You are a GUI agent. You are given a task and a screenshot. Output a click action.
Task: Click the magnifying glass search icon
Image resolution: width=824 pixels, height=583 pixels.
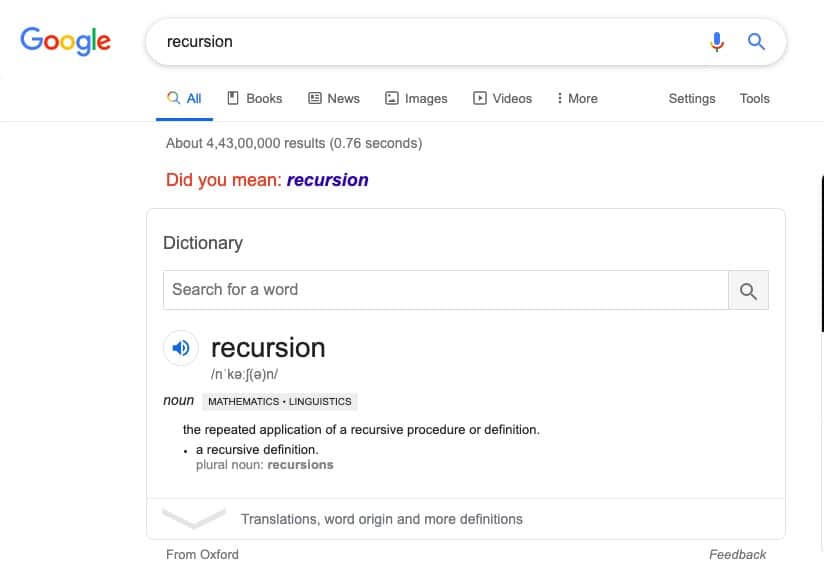tap(756, 41)
